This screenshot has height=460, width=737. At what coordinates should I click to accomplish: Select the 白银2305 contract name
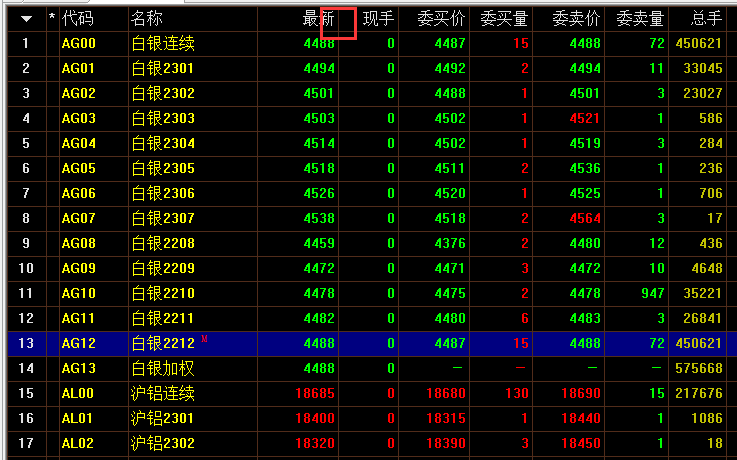(163, 168)
